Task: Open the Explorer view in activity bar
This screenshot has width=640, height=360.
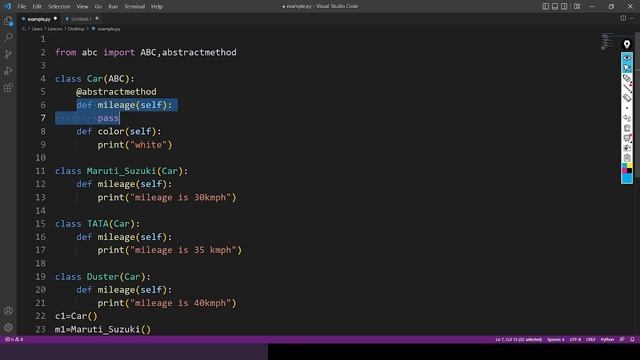Action: [8, 21]
